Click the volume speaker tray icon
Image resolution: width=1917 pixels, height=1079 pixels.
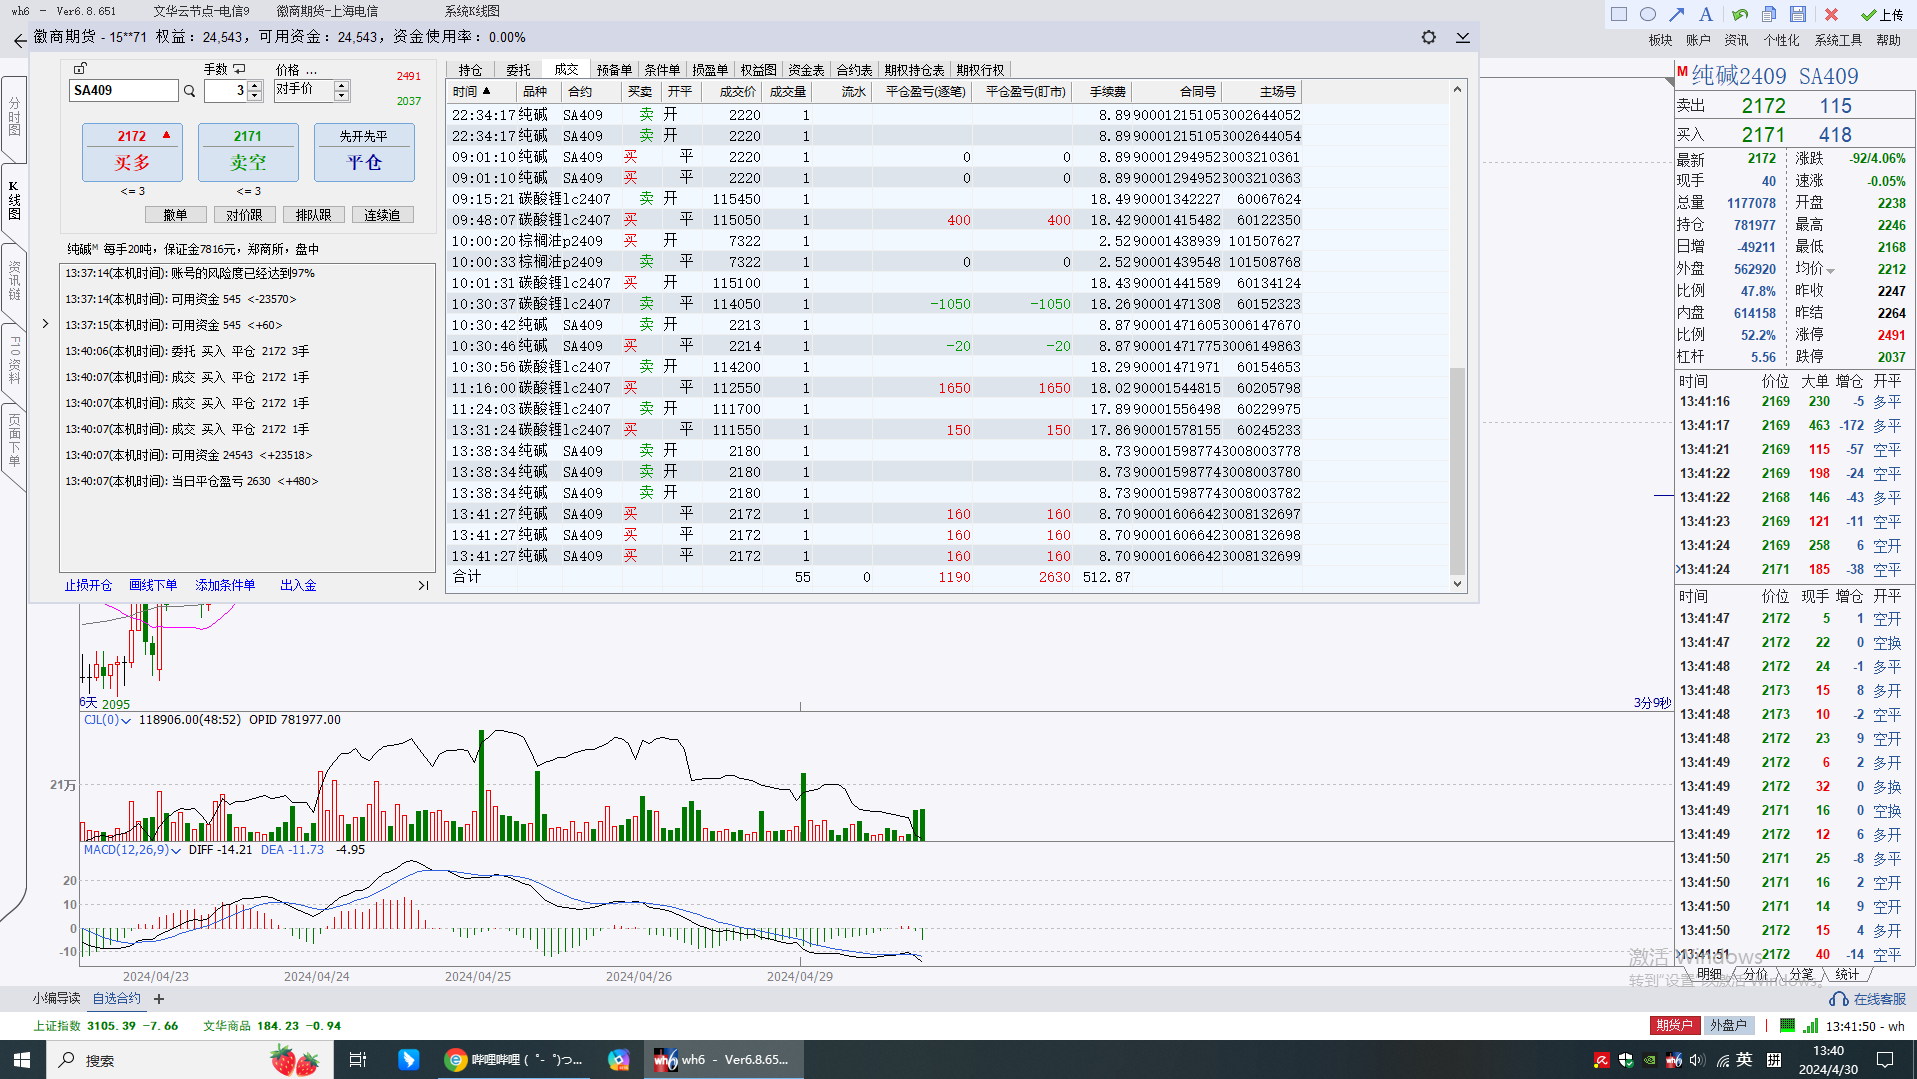(x=1698, y=1059)
